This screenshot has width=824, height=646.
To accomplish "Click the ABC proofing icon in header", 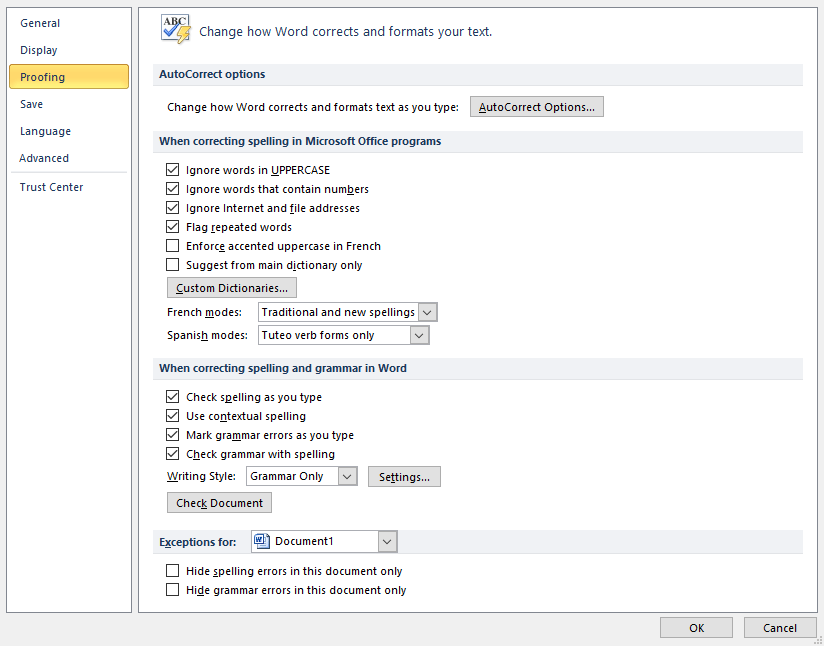I will pyautogui.click(x=175, y=29).
